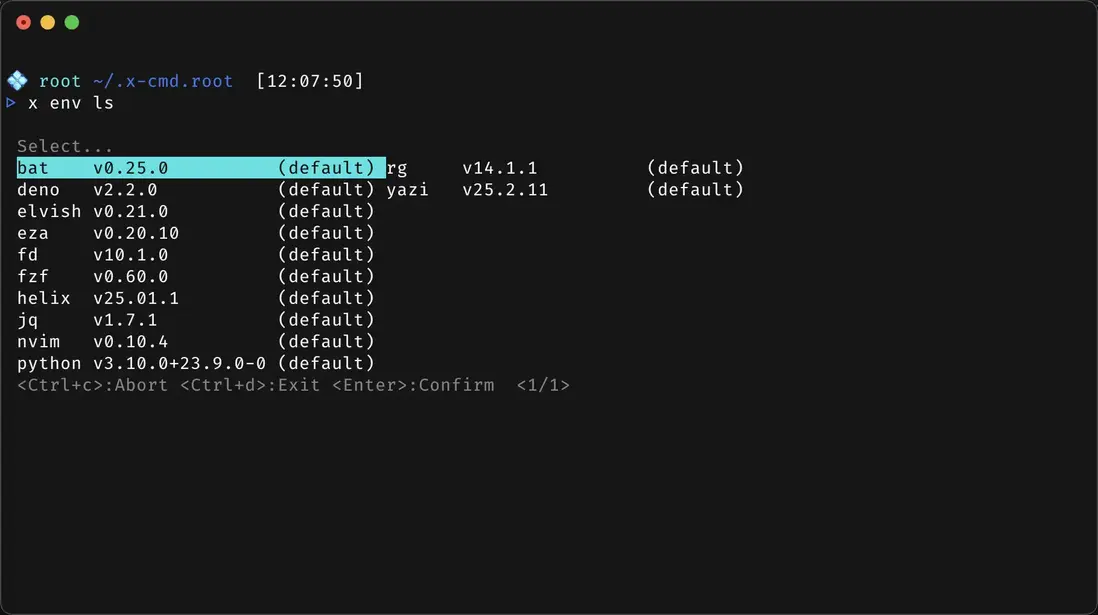Click the x-cmd blue diamond logo icon
Image resolution: width=1098 pixels, height=615 pixels.
[17, 80]
